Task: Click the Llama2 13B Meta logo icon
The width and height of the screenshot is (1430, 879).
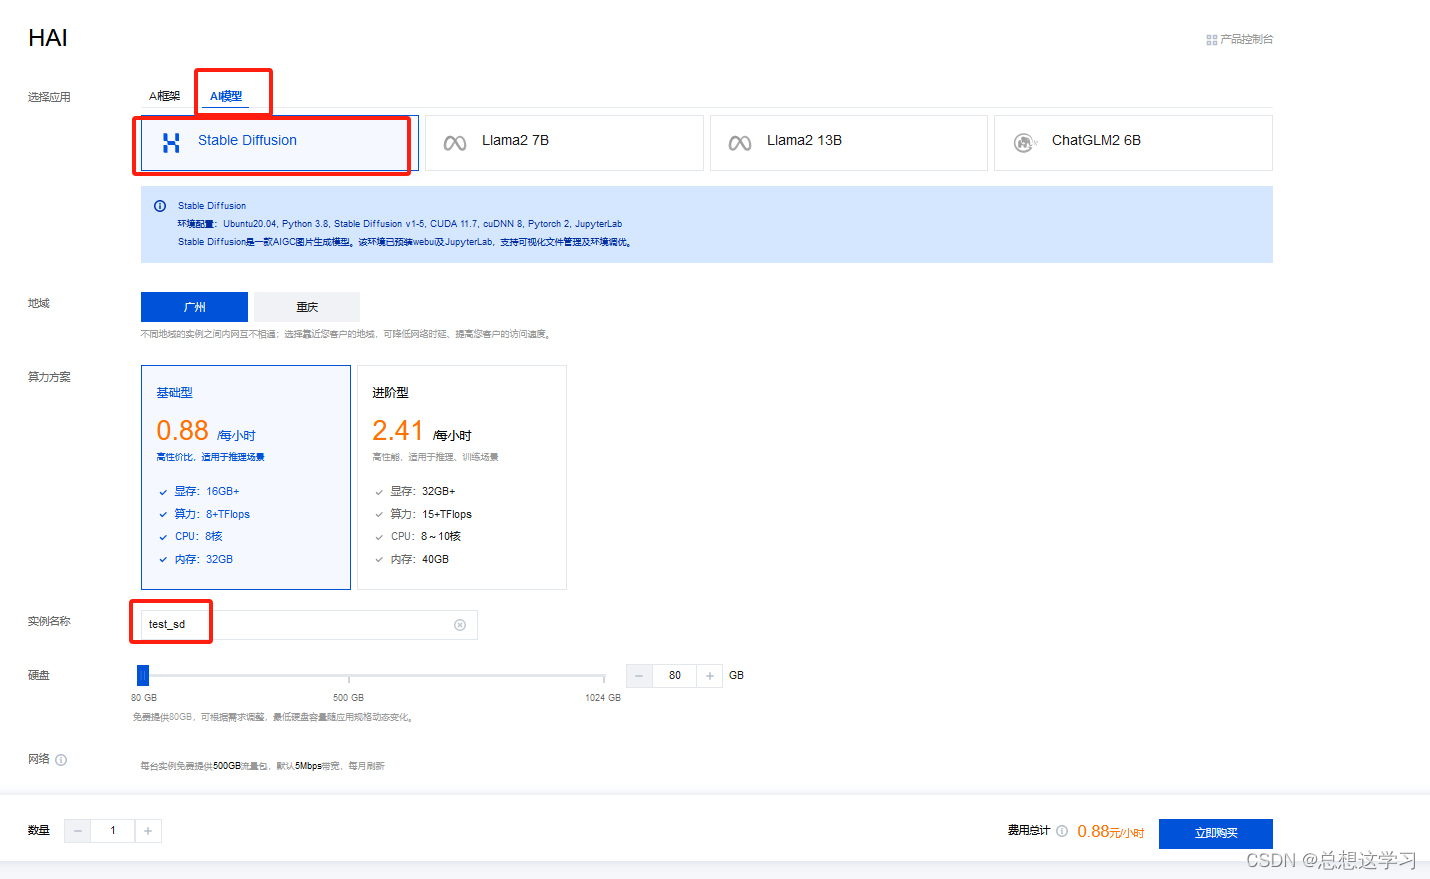Action: (x=740, y=143)
